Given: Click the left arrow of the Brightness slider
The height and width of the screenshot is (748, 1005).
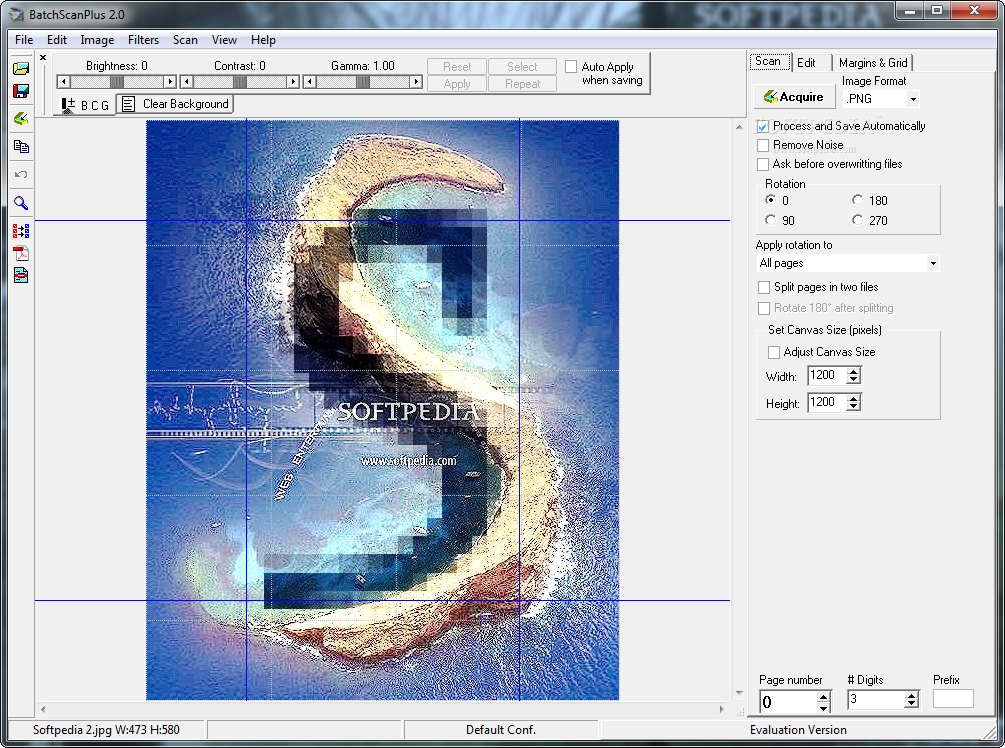Looking at the screenshot, I should 63,82.
